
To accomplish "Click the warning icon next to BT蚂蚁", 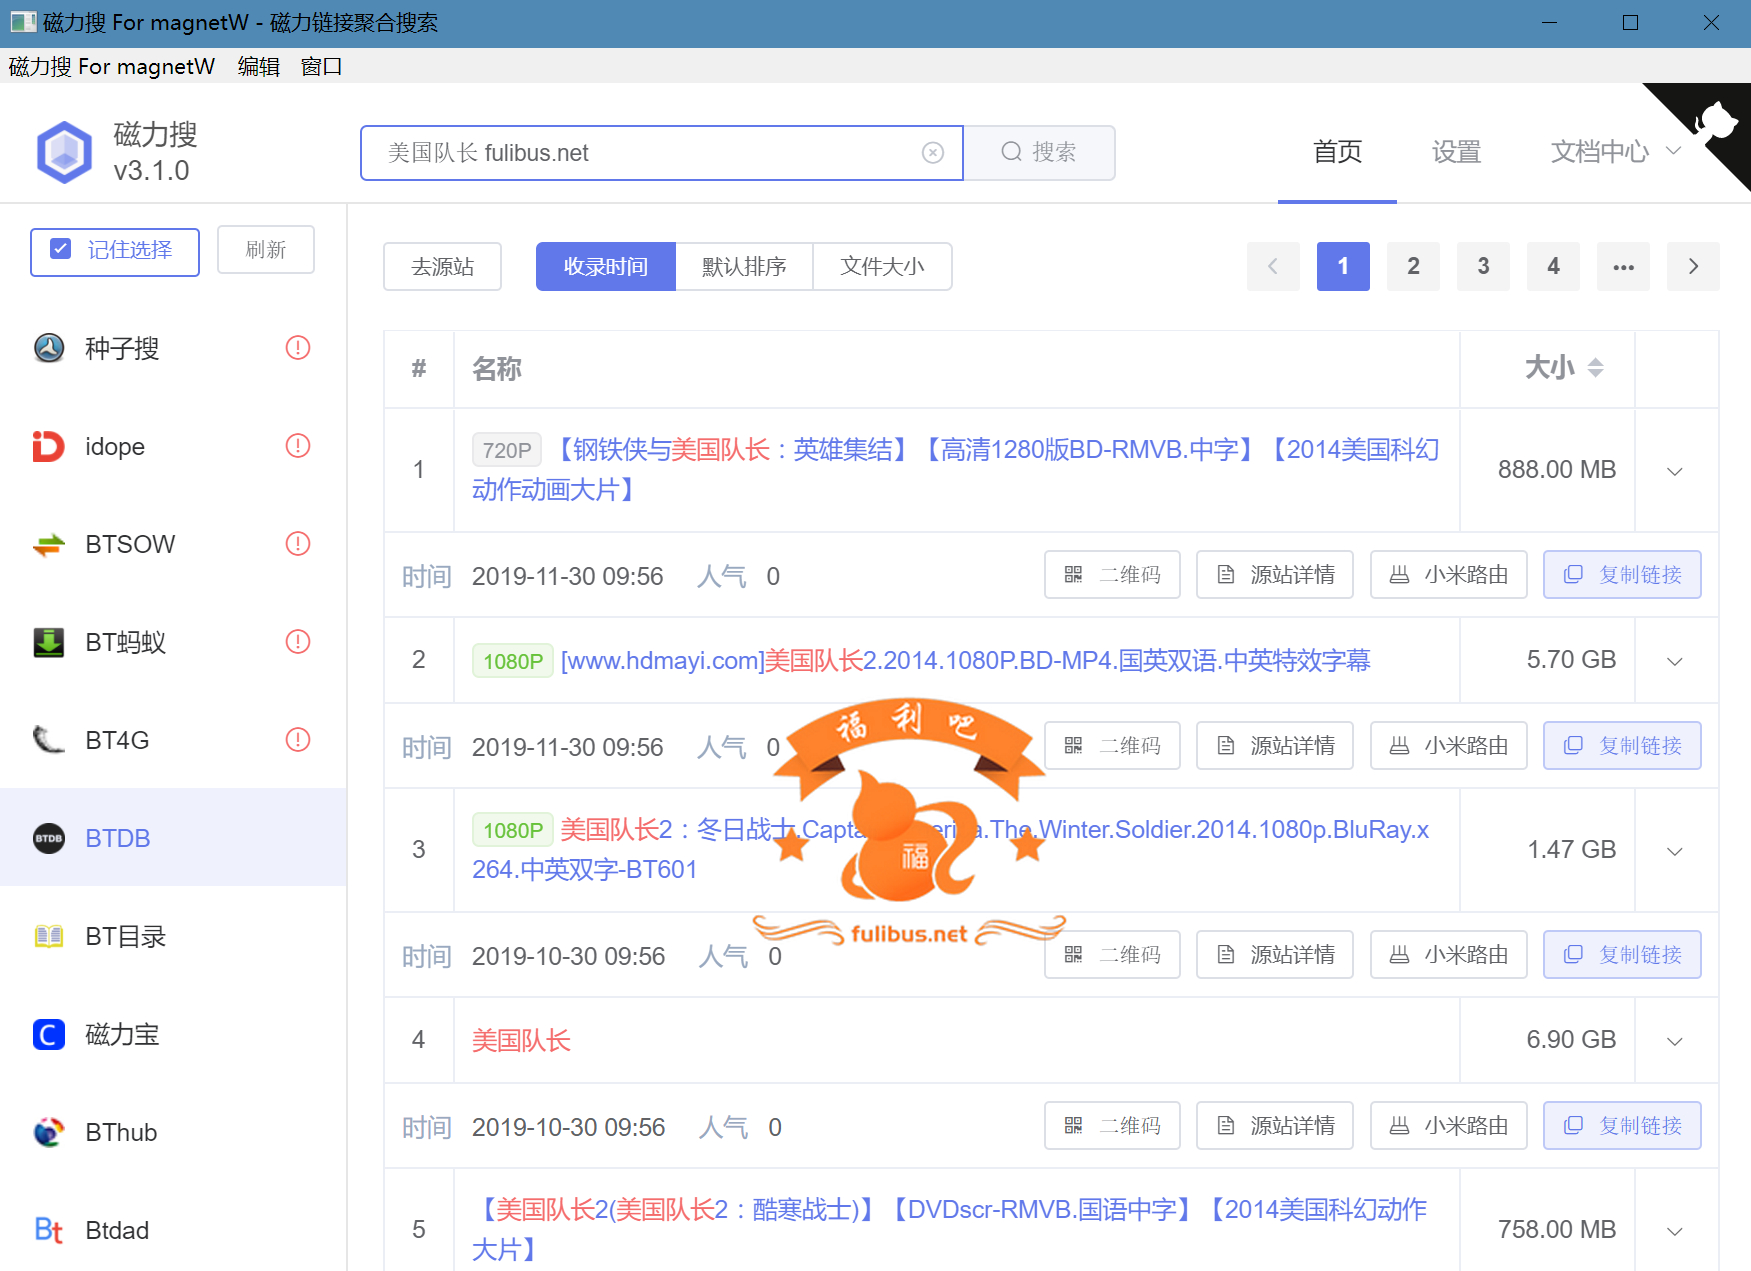I will (x=298, y=641).
